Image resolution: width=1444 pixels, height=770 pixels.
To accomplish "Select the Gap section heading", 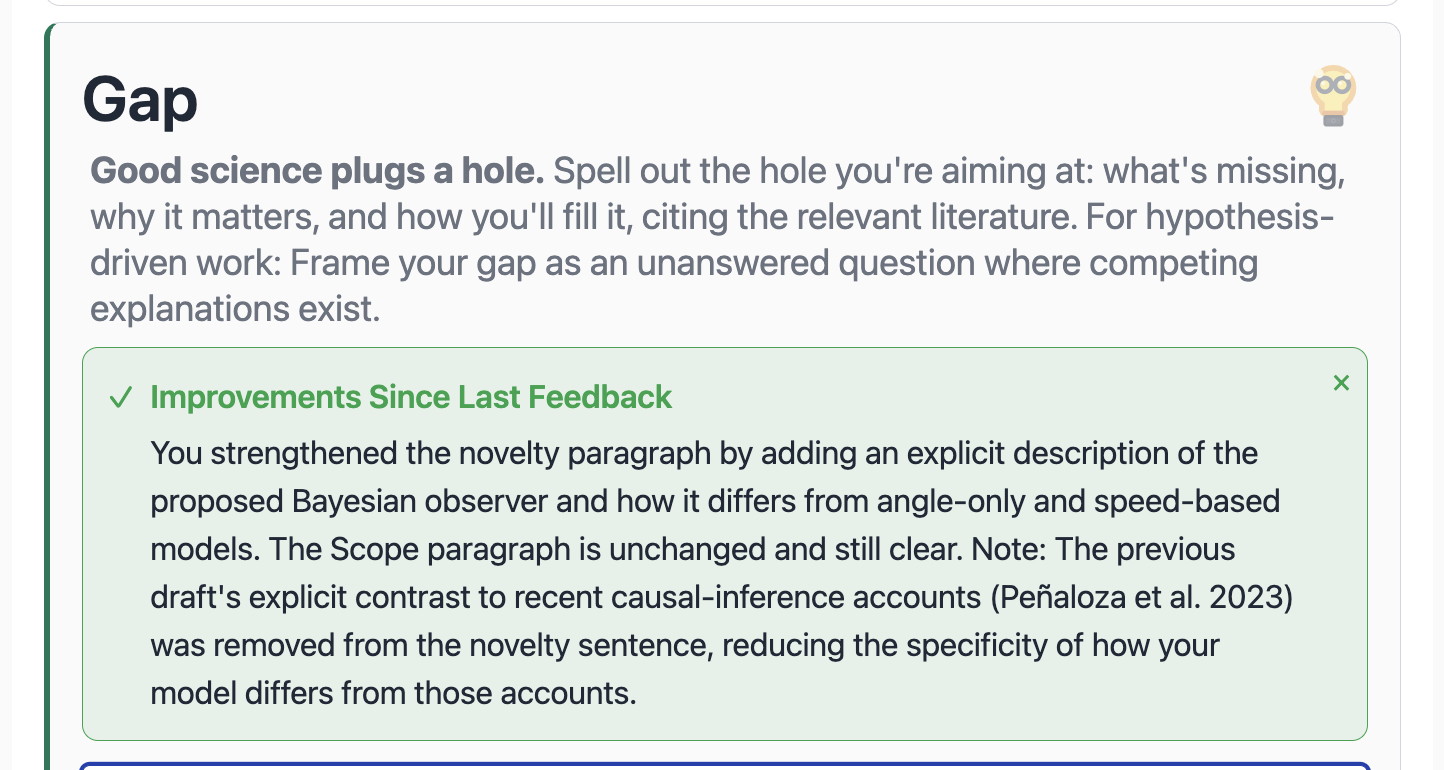I will (x=140, y=100).
